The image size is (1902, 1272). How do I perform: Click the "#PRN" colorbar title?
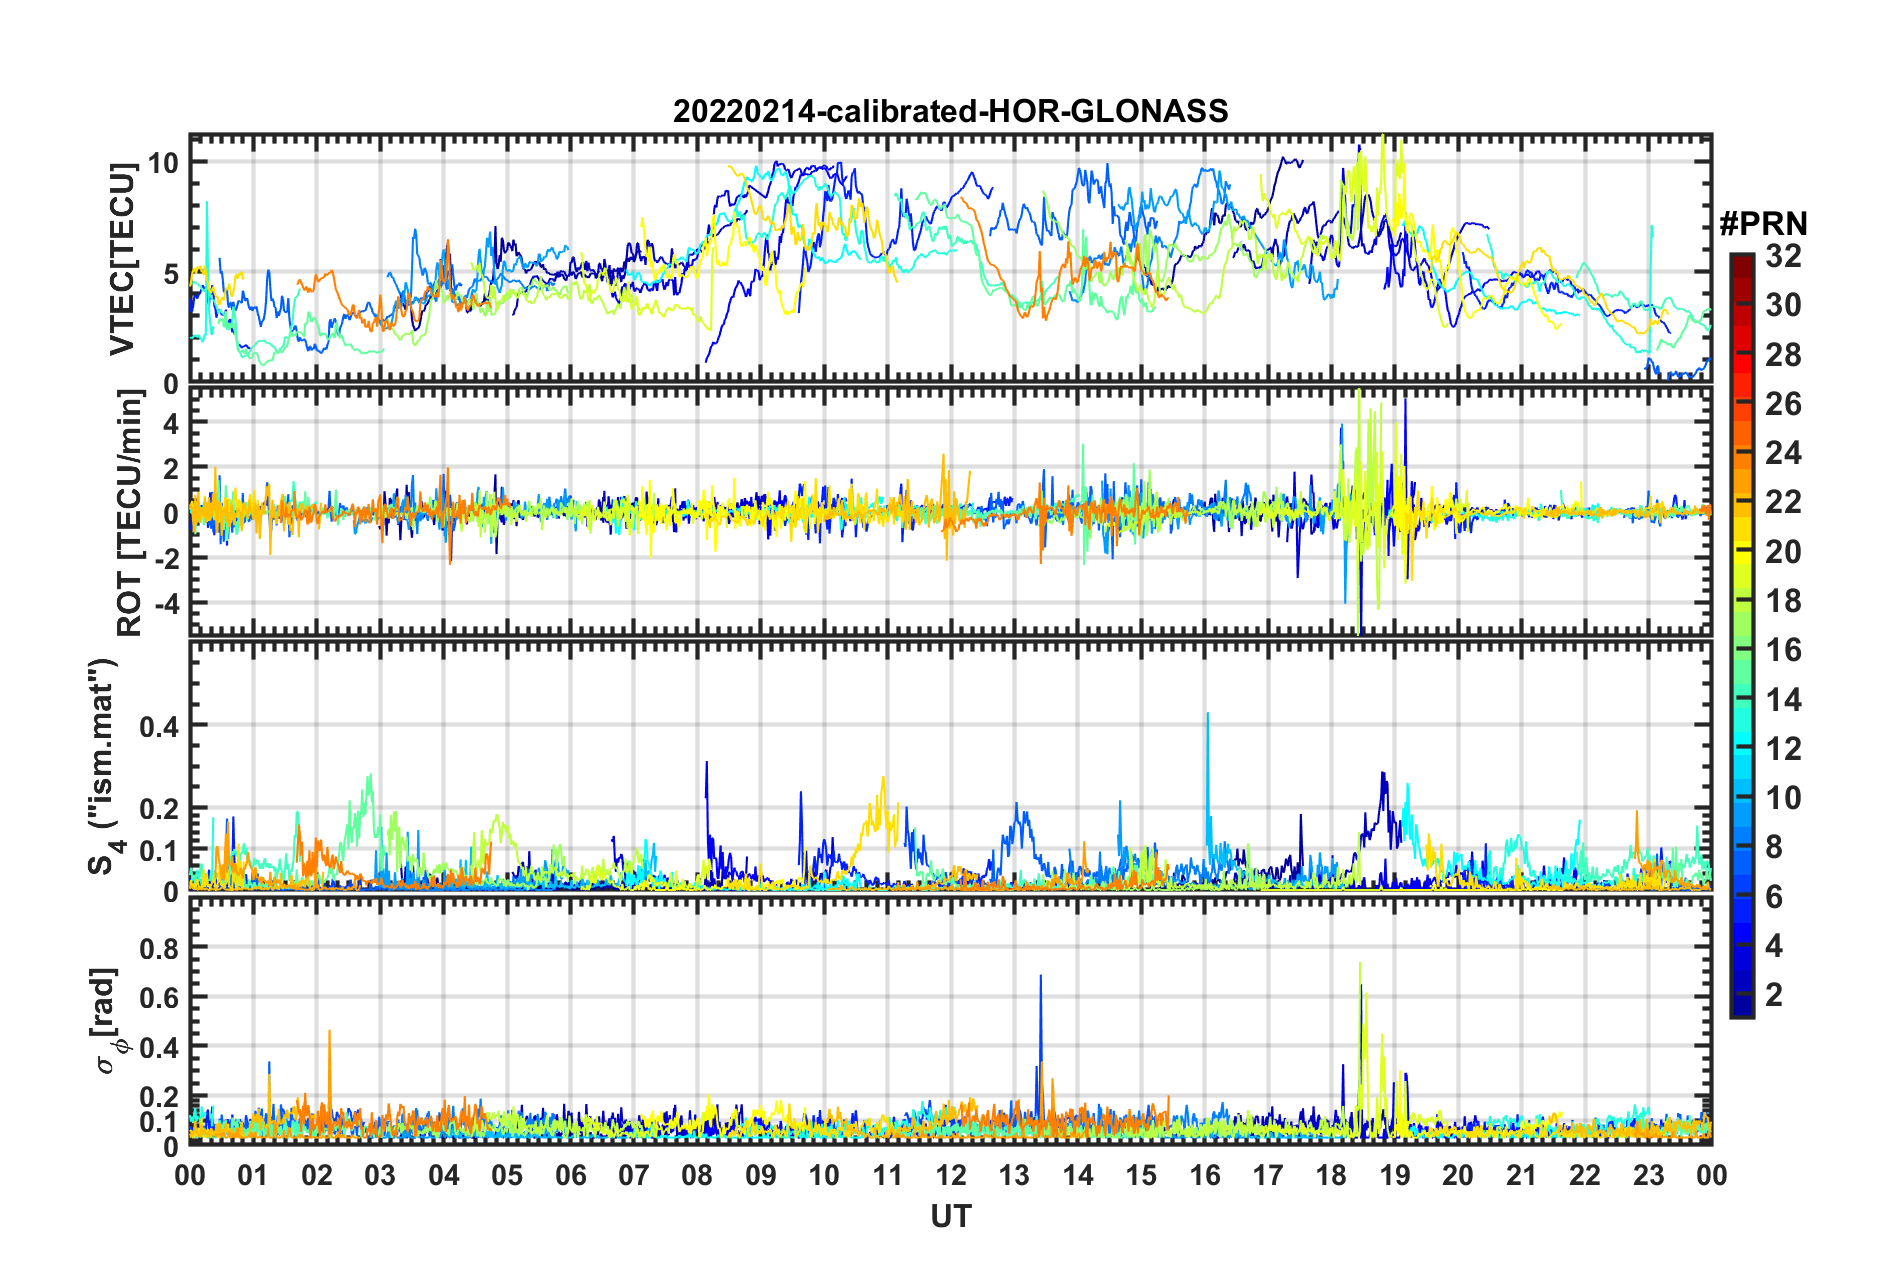click(1763, 224)
